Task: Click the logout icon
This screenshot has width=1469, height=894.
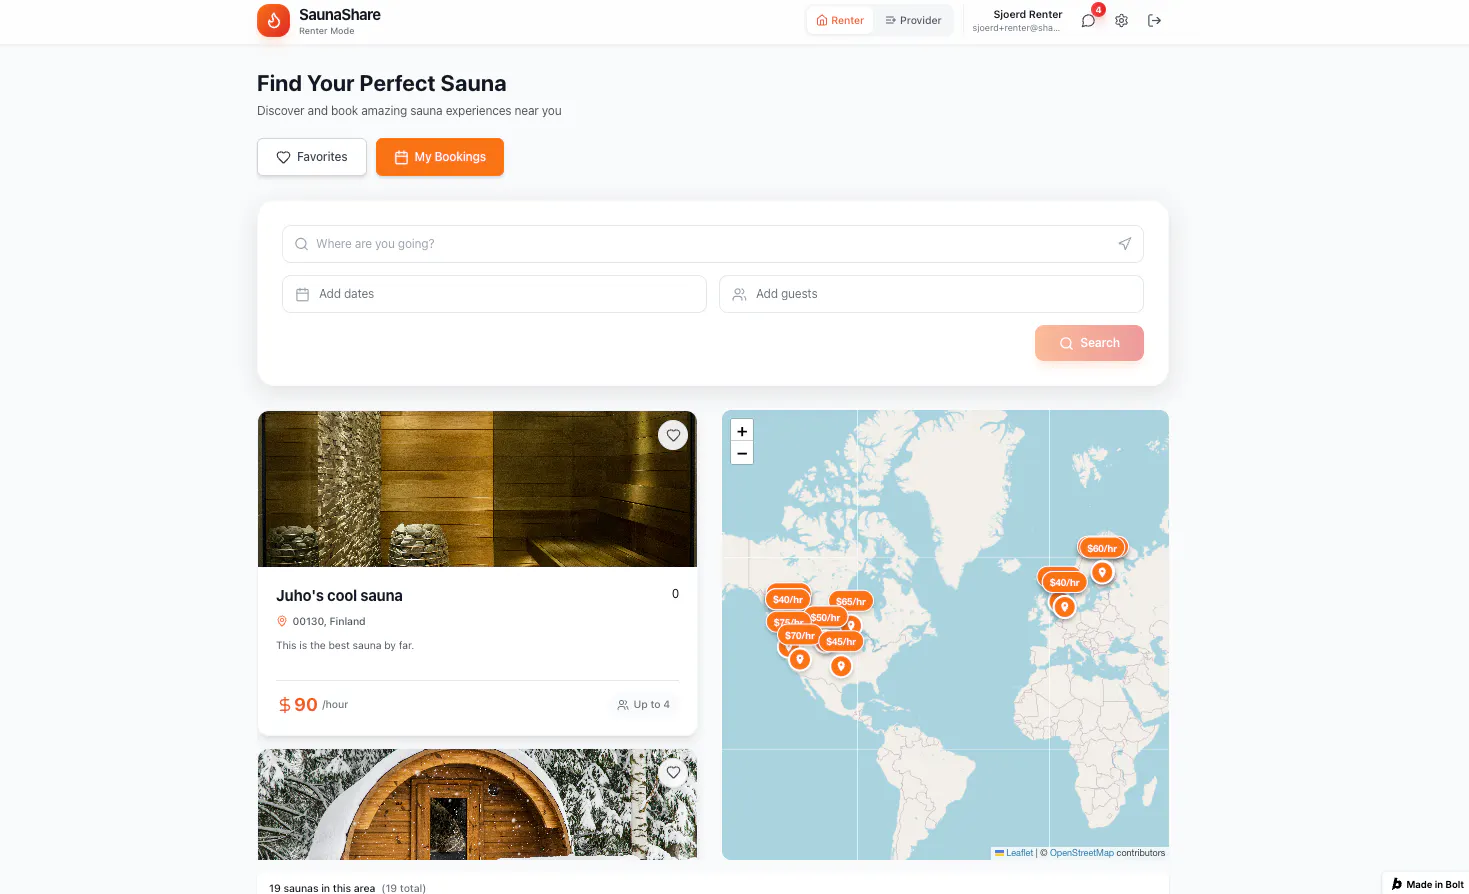Action: tap(1155, 20)
